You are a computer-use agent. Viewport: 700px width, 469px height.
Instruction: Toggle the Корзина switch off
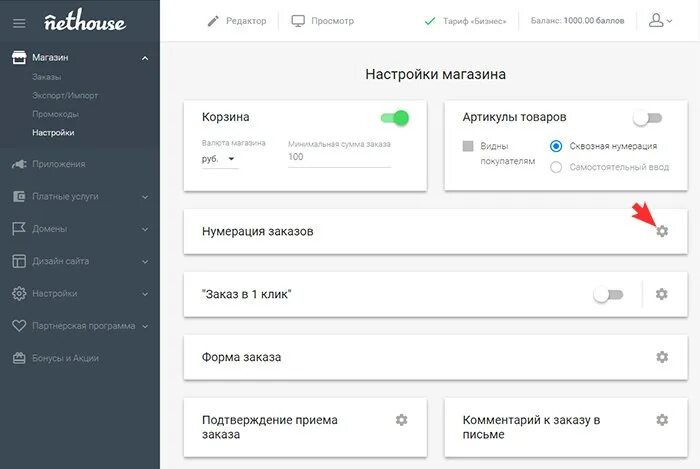pyautogui.click(x=395, y=118)
